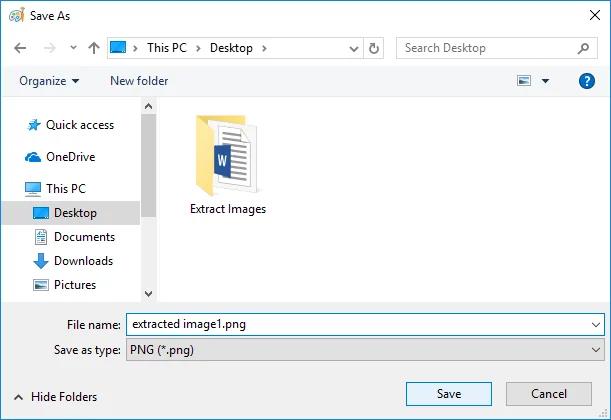
Task: Click the This PC monitor icon
Action: (x=33, y=189)
